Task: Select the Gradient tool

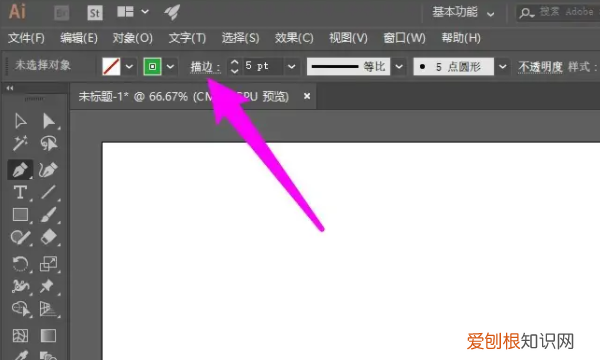Action: (49, 336)
